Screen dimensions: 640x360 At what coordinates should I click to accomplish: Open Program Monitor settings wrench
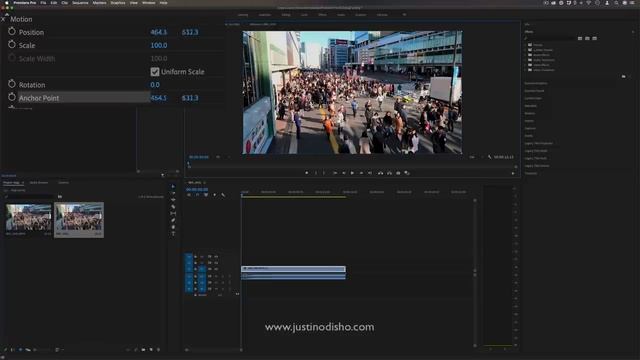[489, 157]
